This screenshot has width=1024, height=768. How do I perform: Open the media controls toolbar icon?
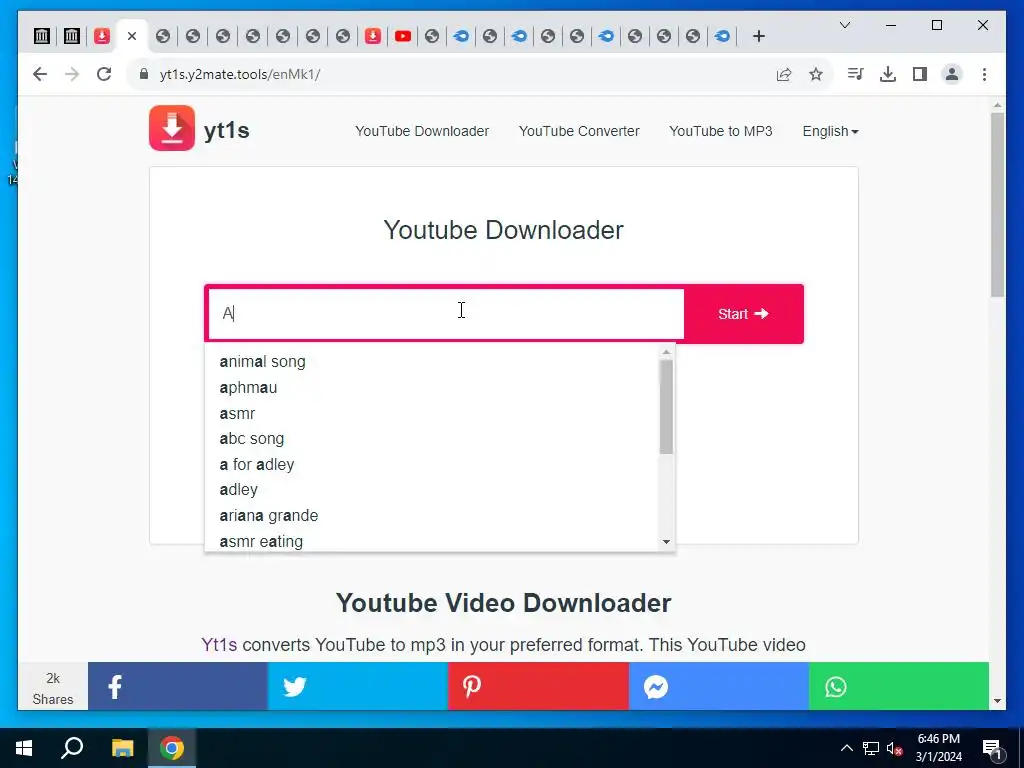click(x=855, y=74)
